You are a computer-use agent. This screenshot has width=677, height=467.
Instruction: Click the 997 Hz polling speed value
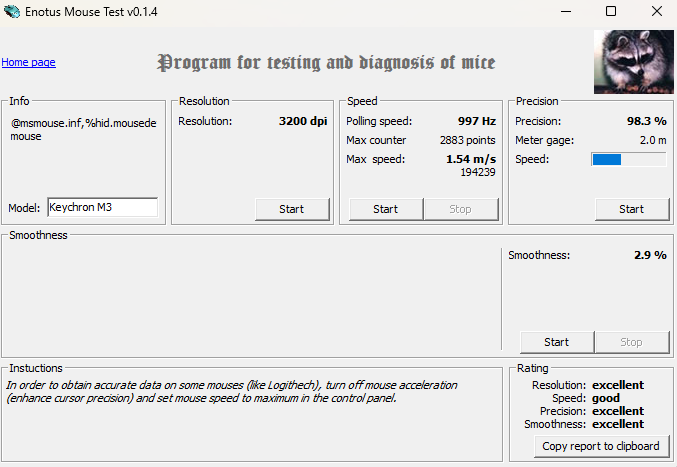tap(477, 121)
